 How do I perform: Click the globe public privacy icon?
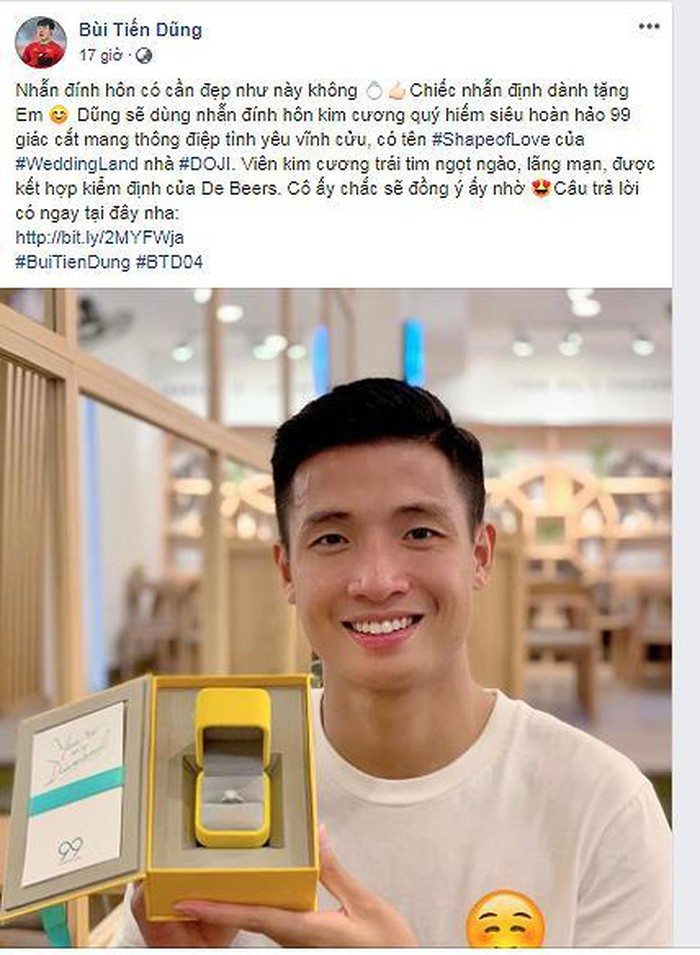[144, 56]
